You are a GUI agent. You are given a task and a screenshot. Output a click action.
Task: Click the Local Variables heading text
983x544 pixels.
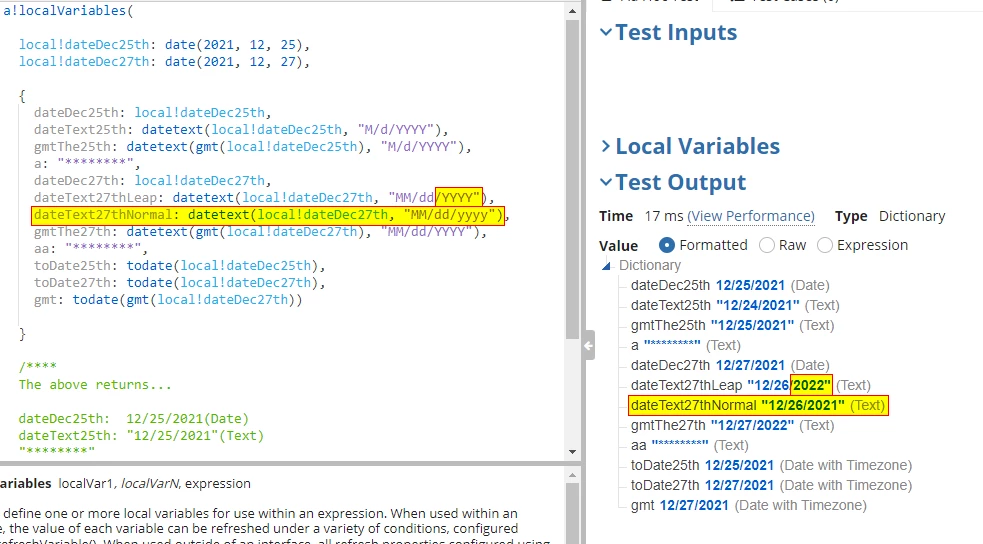pos(698,146)
